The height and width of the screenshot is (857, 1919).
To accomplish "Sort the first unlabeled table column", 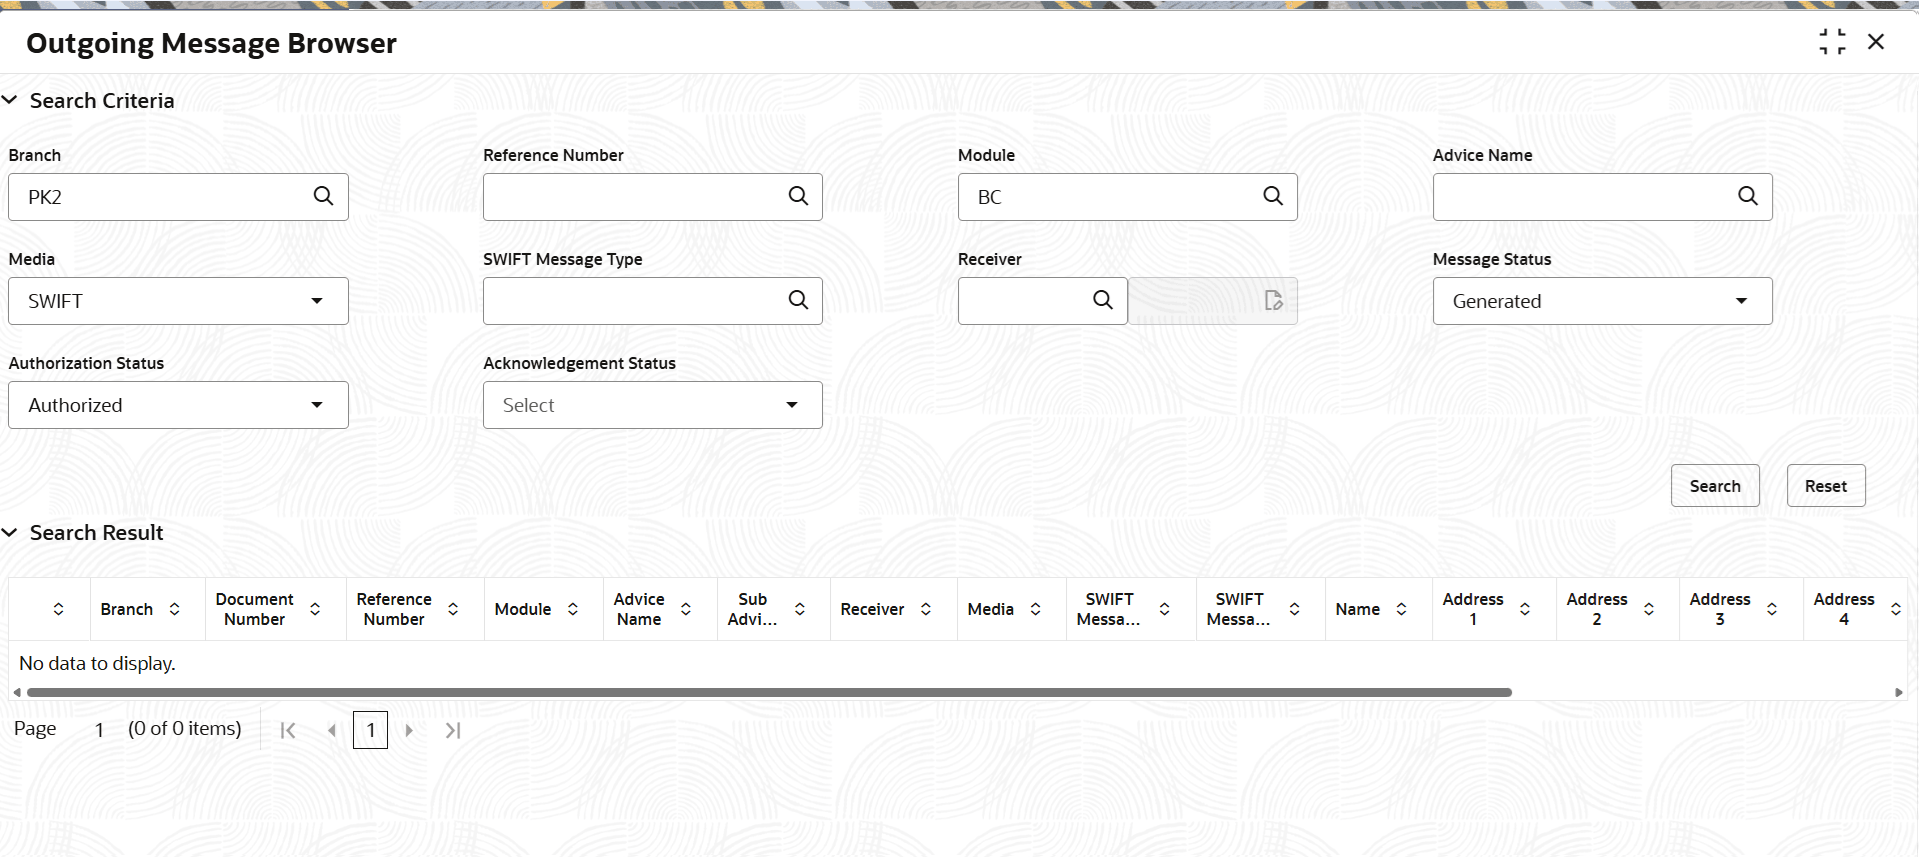I will 59,609.
